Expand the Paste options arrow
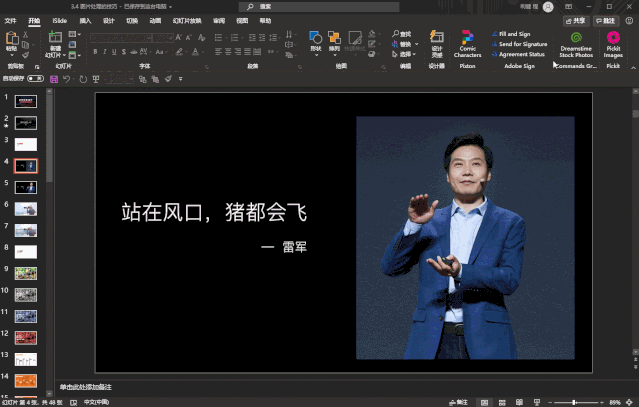This screenshot has height=407, width=639. [12, 55]
